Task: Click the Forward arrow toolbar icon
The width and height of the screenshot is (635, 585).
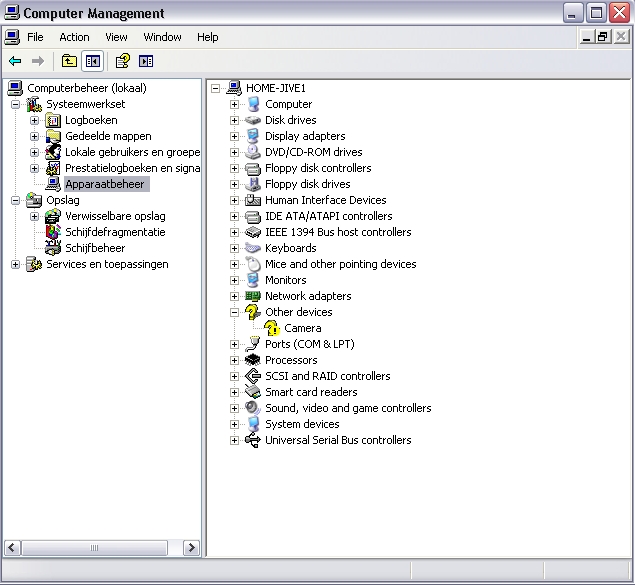Action: [38, 61]
